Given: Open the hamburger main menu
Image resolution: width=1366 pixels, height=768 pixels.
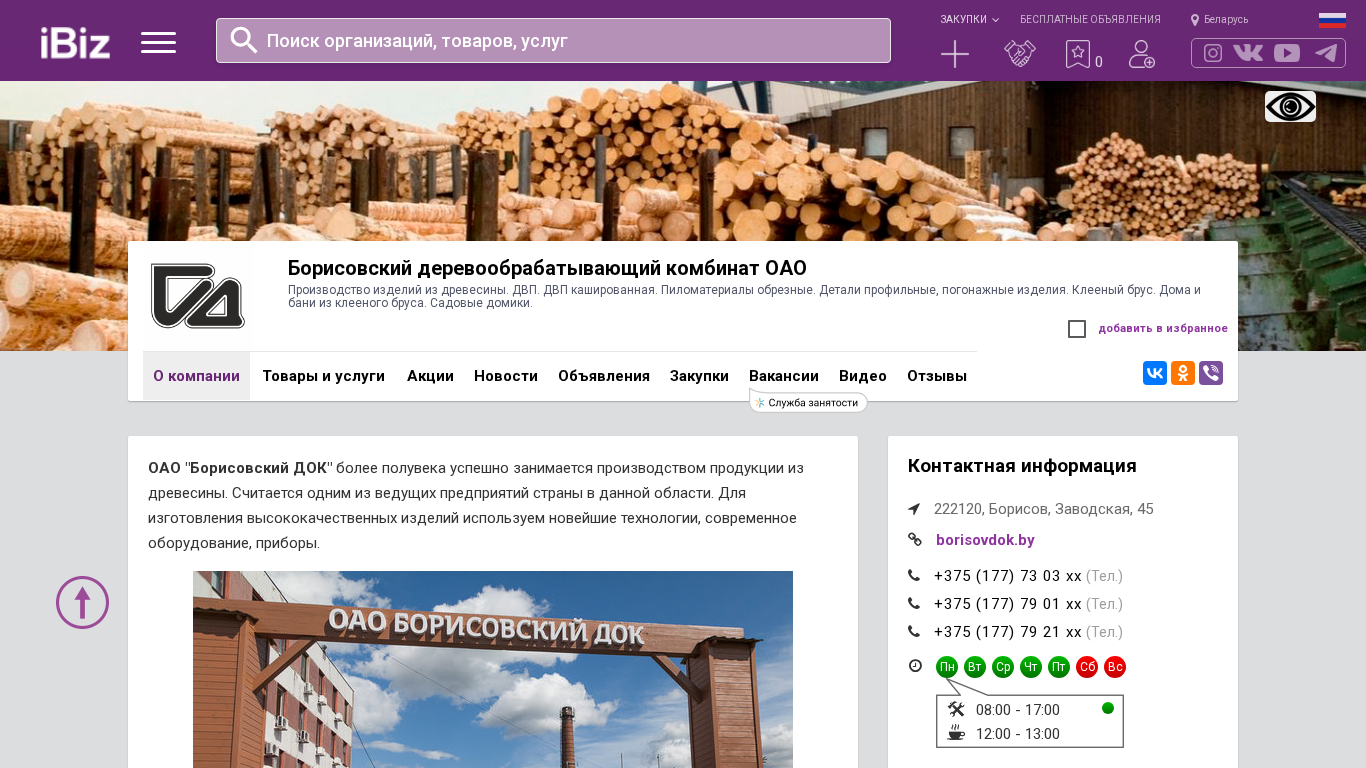Looking at the screenshot, I should coord(158,42).
